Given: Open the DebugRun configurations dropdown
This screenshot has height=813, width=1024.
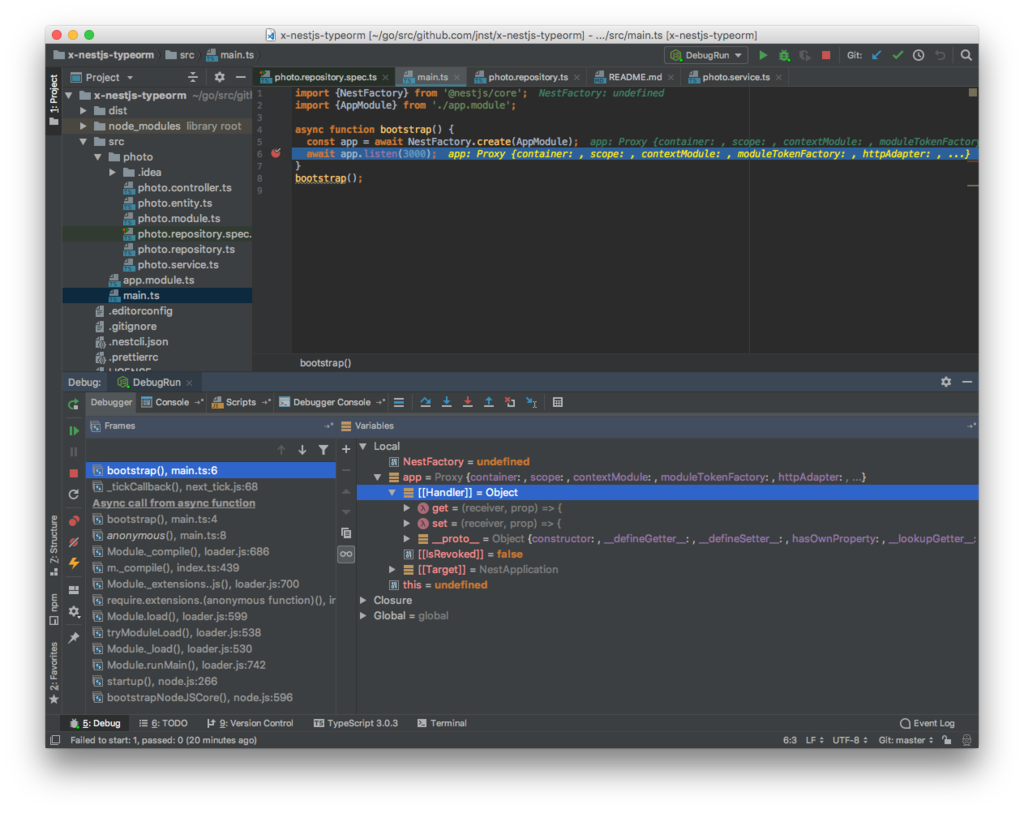Looking at the screenshot, I should [707, 55].
